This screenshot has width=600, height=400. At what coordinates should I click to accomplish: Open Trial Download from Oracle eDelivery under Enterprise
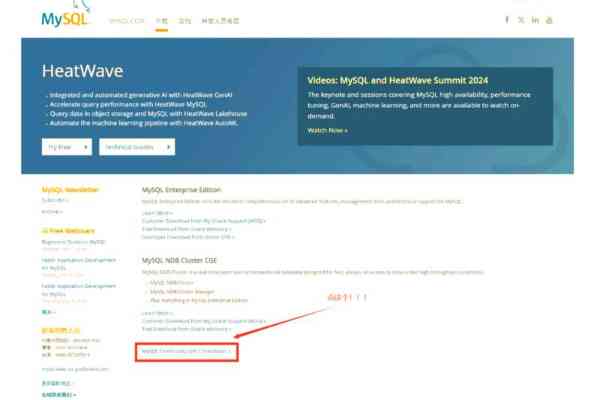tap(187, 229)
